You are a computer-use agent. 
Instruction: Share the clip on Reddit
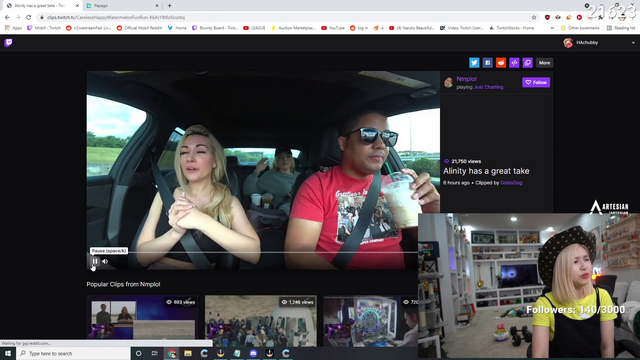pyautogui.click(x=501, y=63)
